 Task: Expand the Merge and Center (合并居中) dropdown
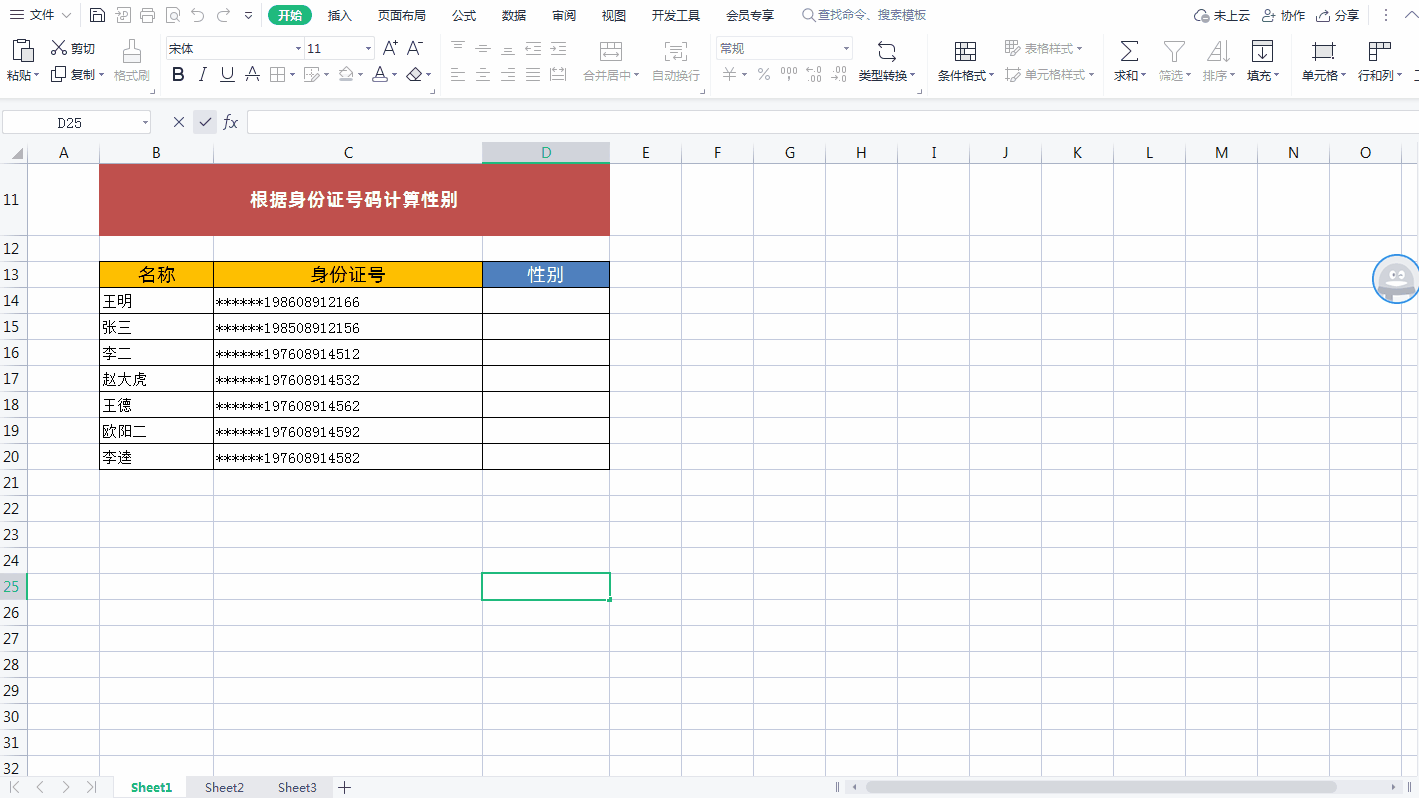(636, 75)
